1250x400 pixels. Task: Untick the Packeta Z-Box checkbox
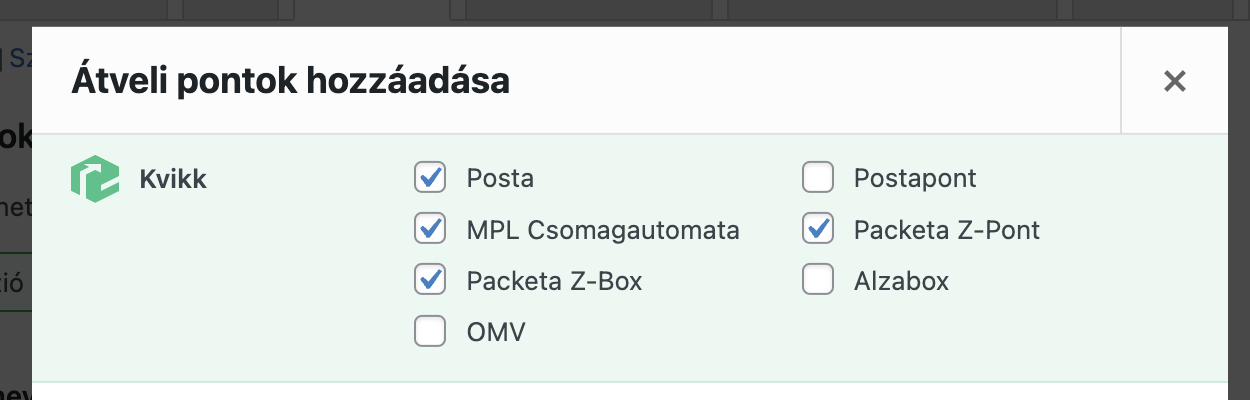[430, 280]
